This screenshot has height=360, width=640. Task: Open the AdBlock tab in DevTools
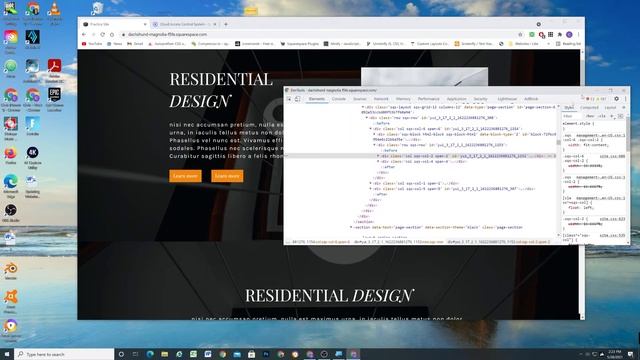point(531,99)
